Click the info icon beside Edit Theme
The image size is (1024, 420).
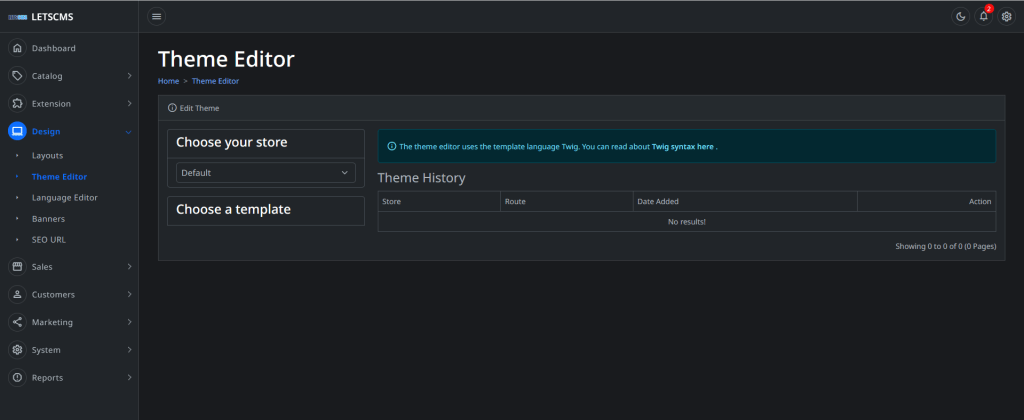point(172,108)
